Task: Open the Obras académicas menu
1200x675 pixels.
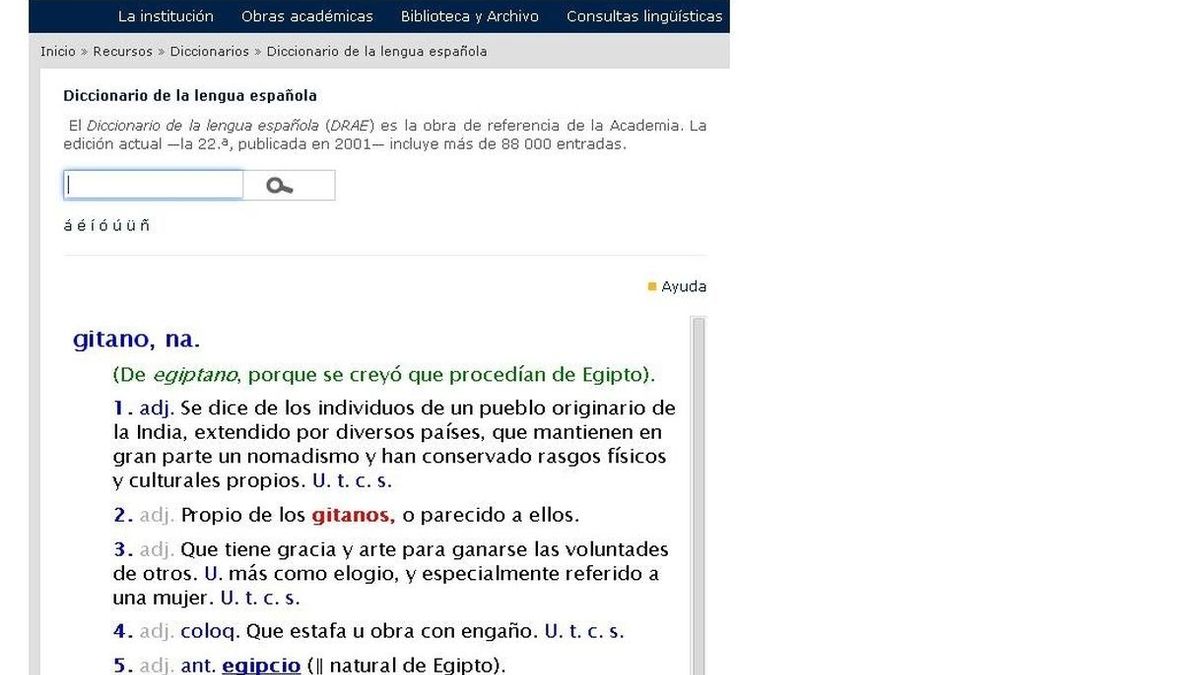Action: 307,16
